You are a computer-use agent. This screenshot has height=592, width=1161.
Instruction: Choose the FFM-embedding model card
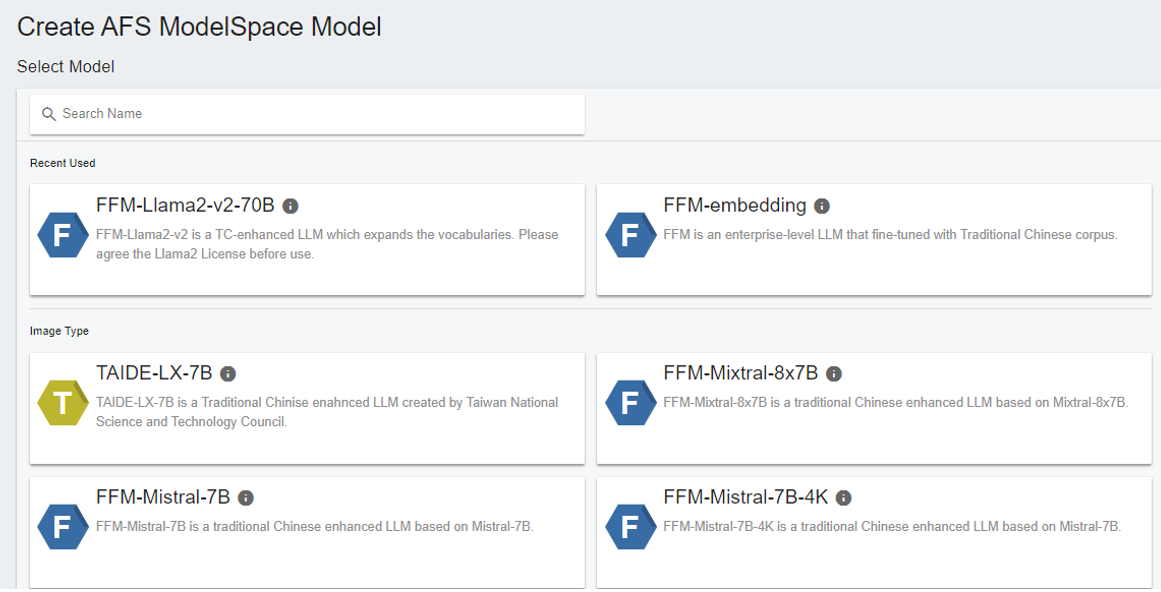coord(874,240)
